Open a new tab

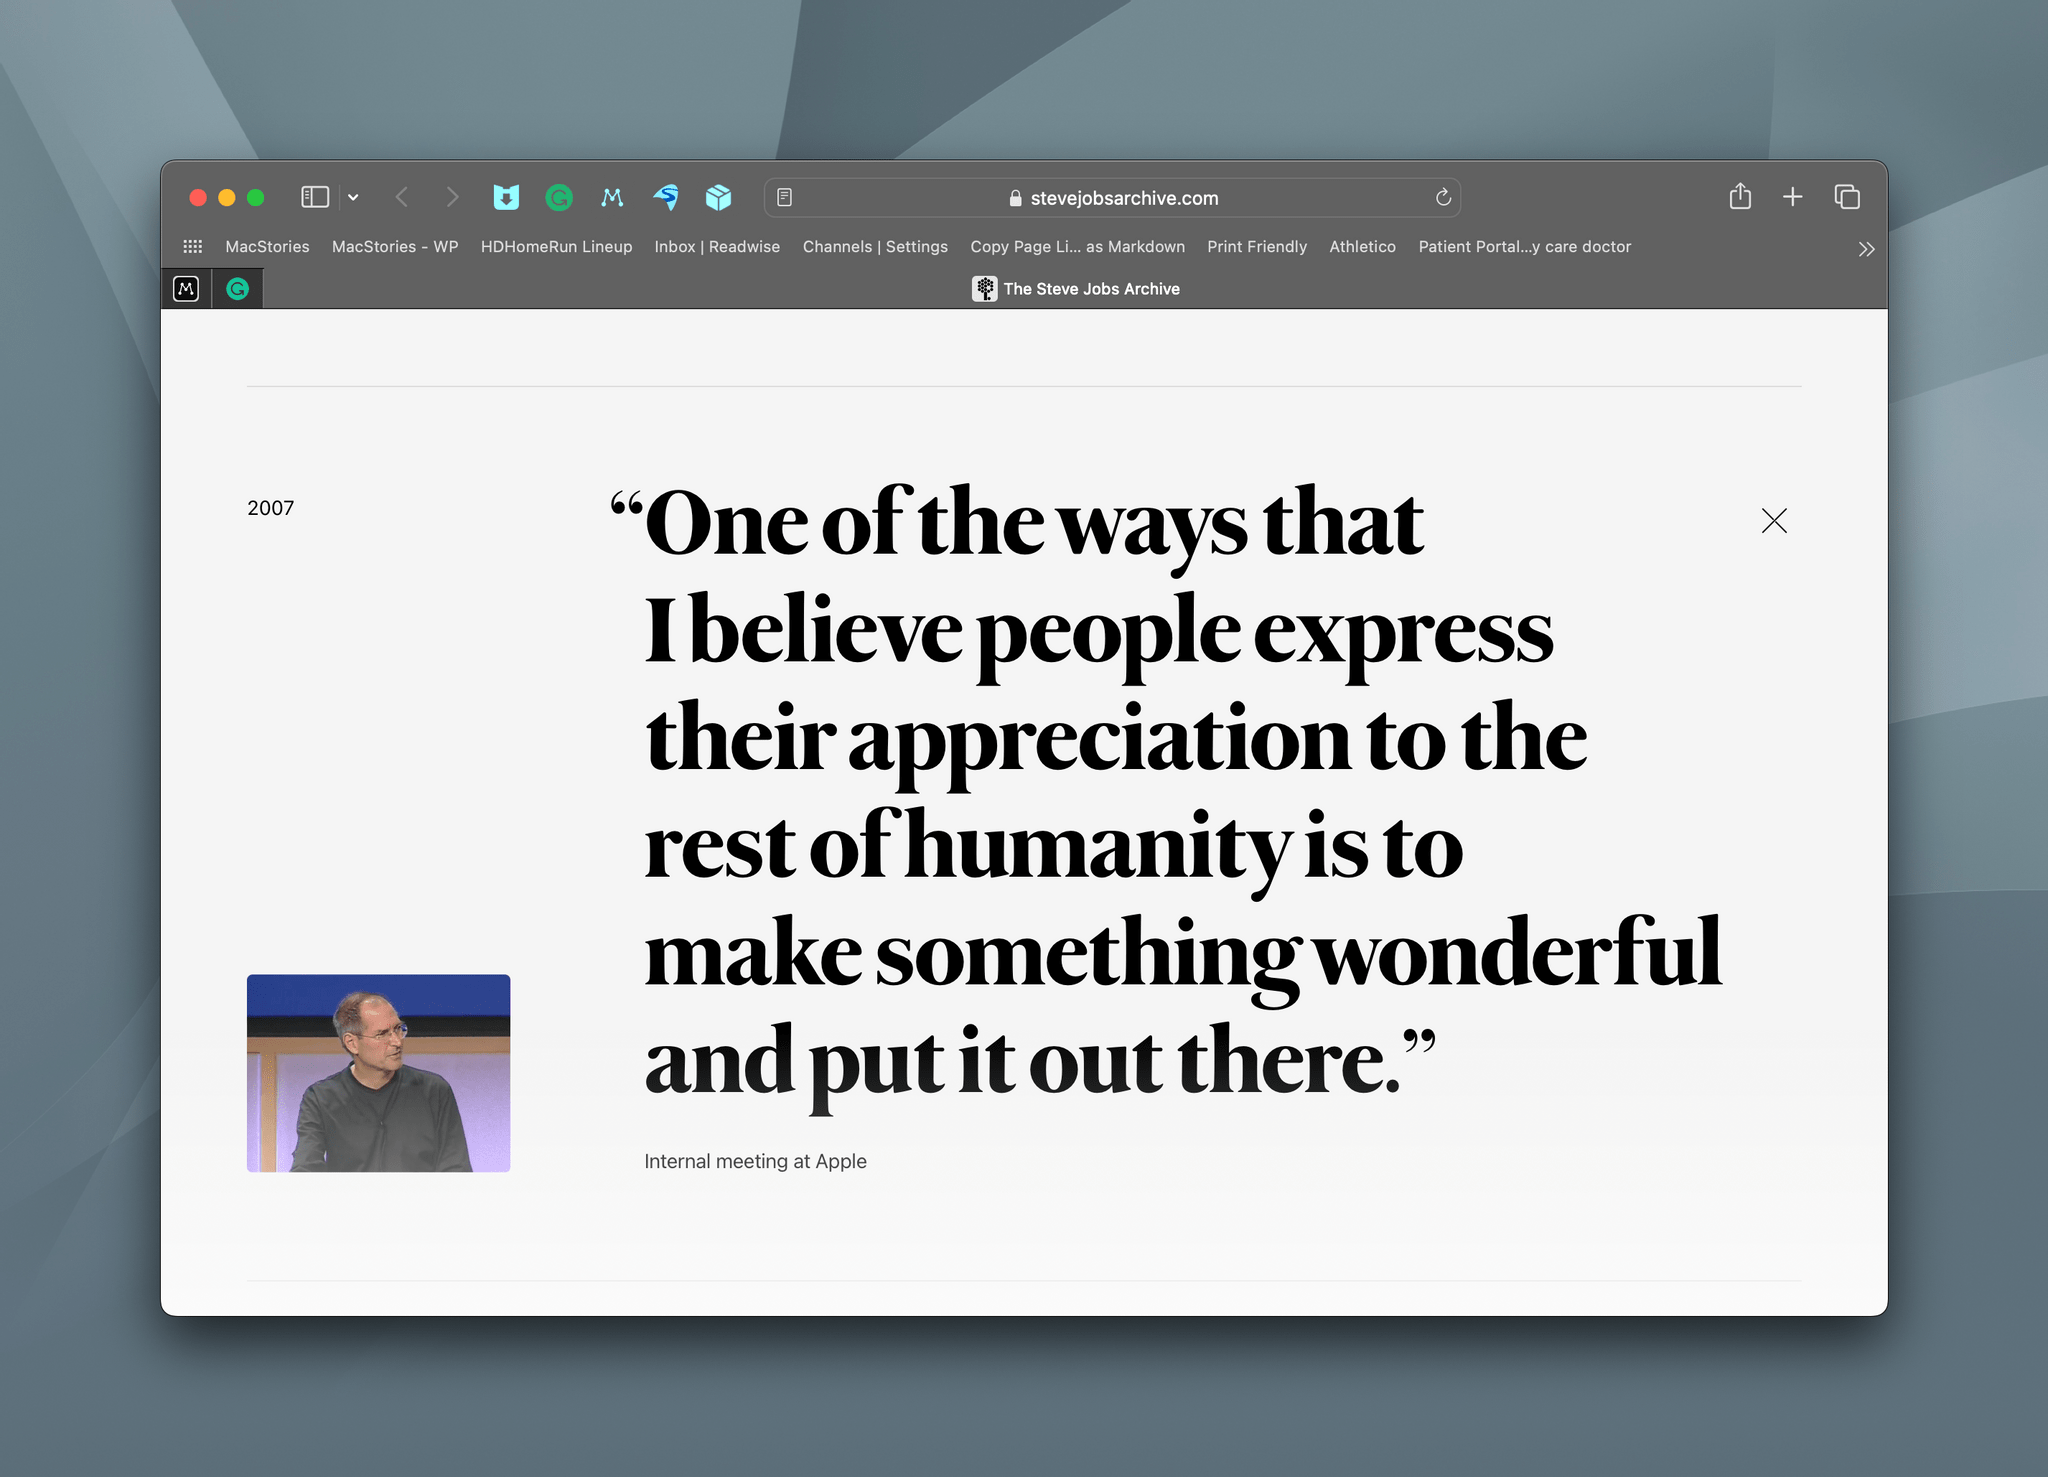(1793, 197)
